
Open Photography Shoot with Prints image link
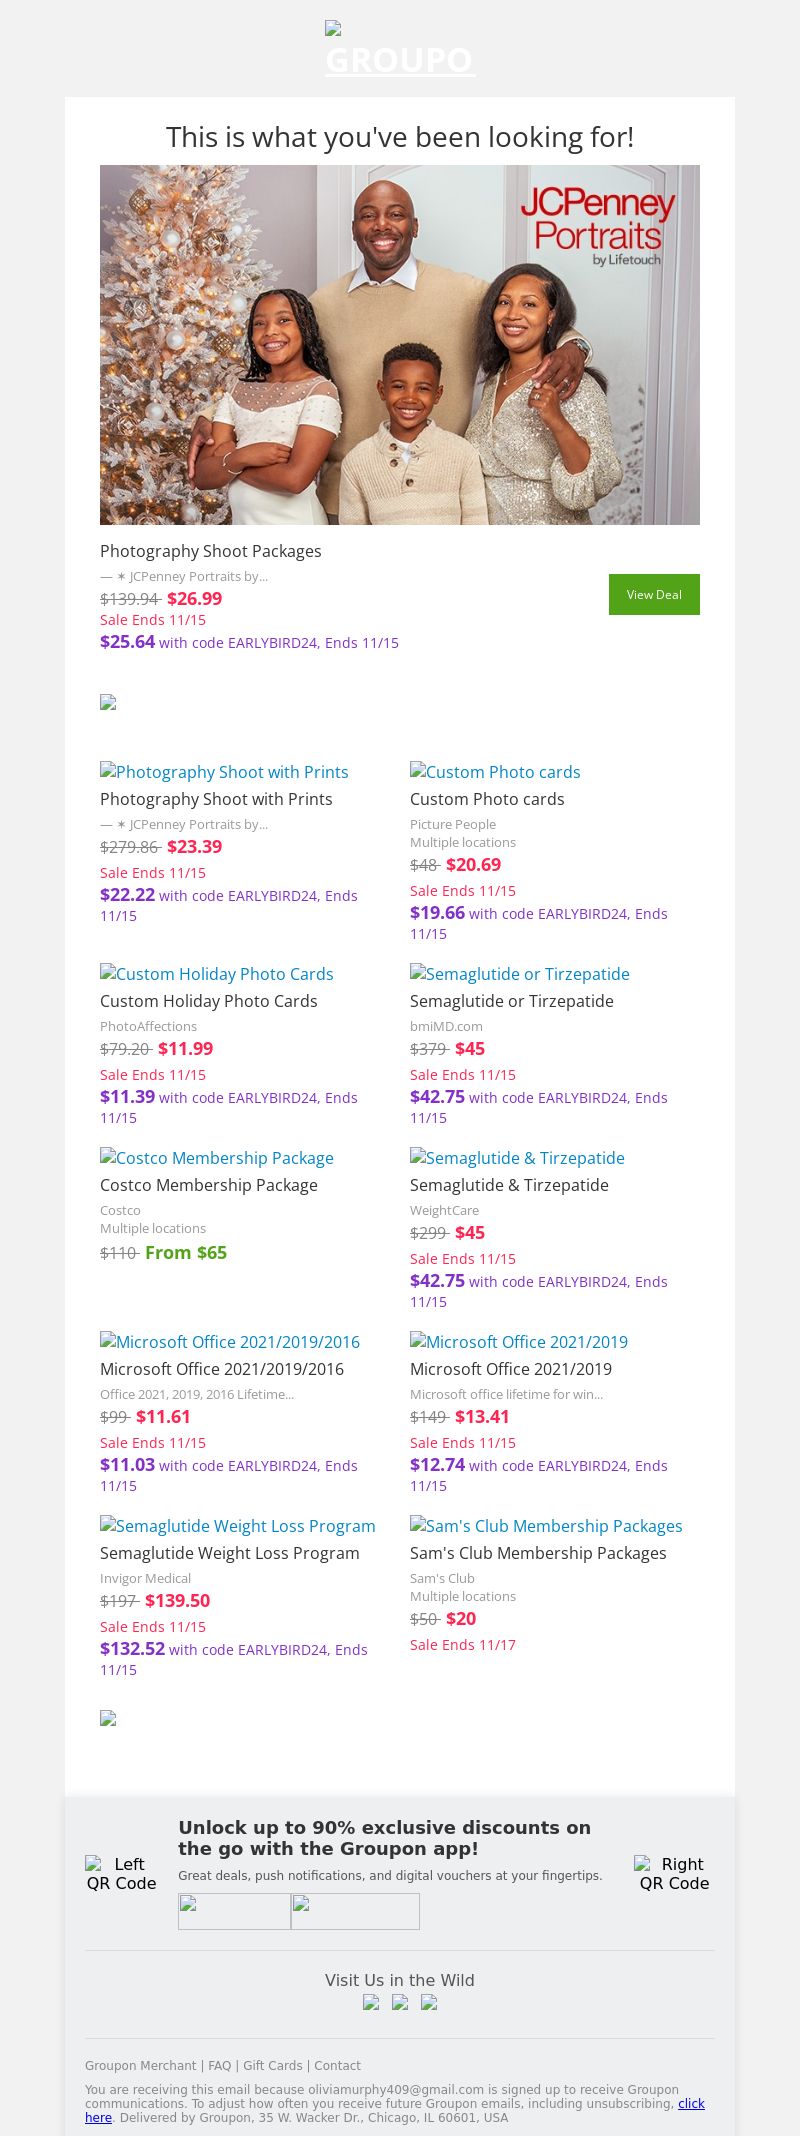224,772
